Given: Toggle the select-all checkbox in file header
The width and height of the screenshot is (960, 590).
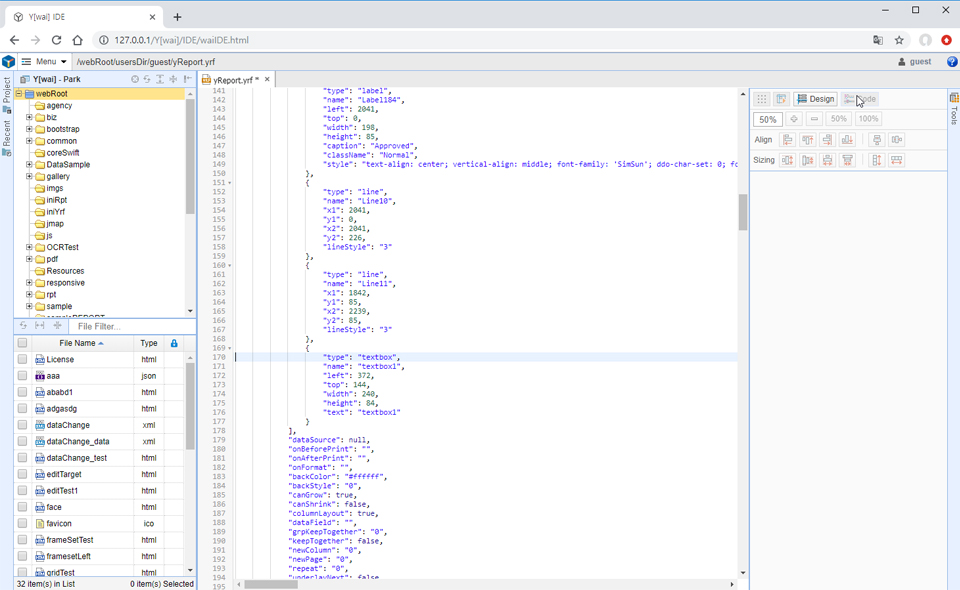Looking at the screenshot, I should 22,343.
